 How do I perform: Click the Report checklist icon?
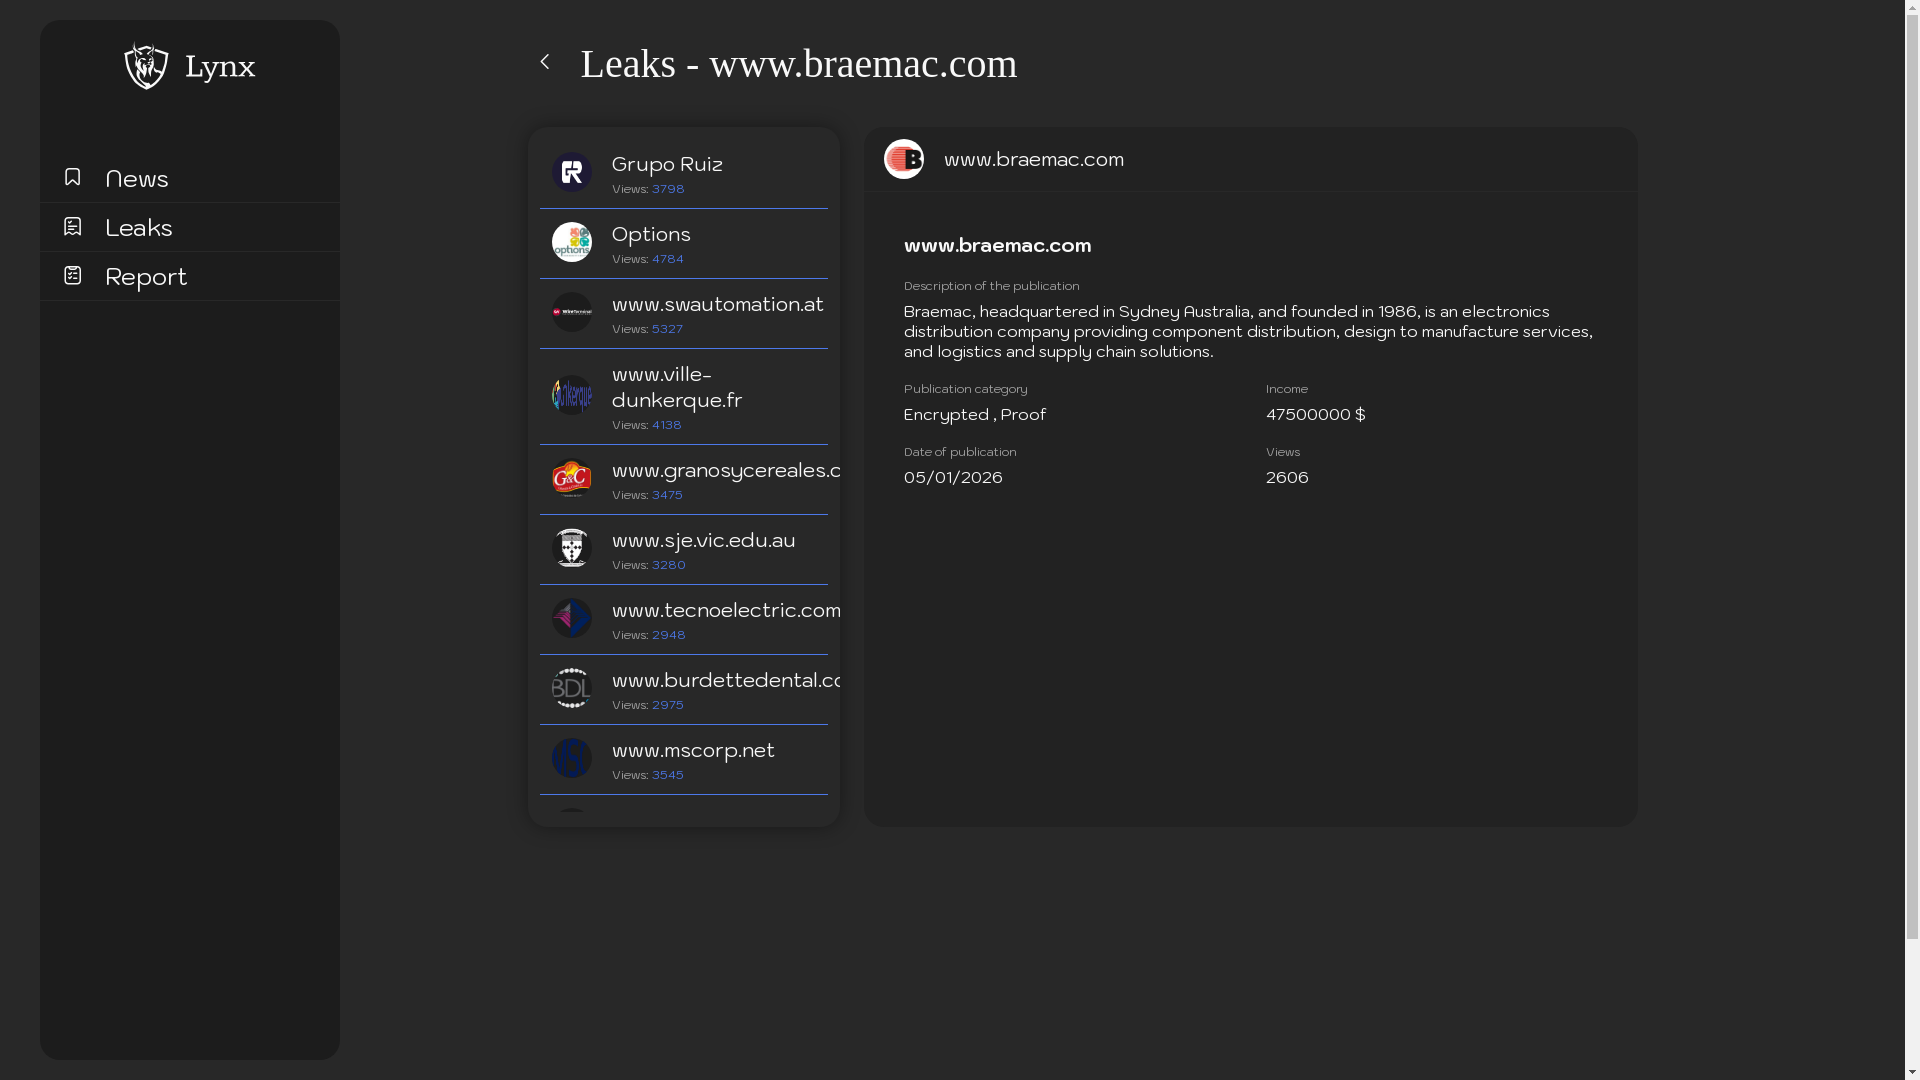pyautogui.click(x=72, y=275)
